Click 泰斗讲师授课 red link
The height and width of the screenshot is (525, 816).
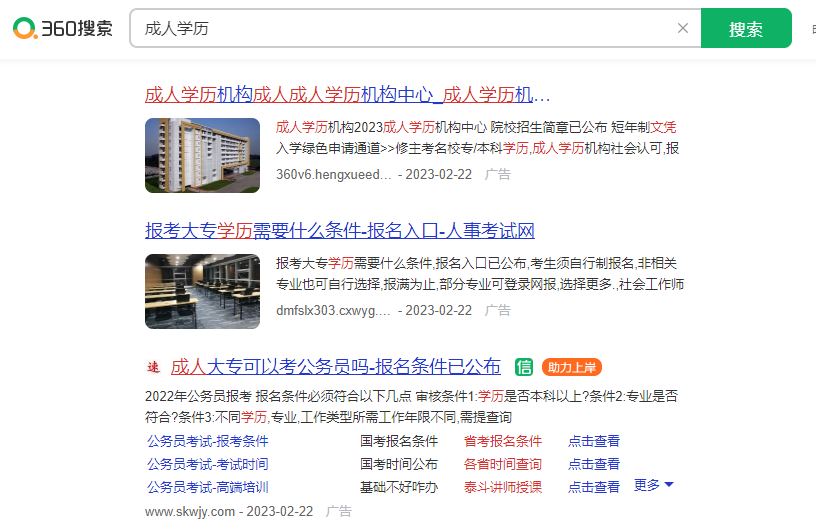503,487
